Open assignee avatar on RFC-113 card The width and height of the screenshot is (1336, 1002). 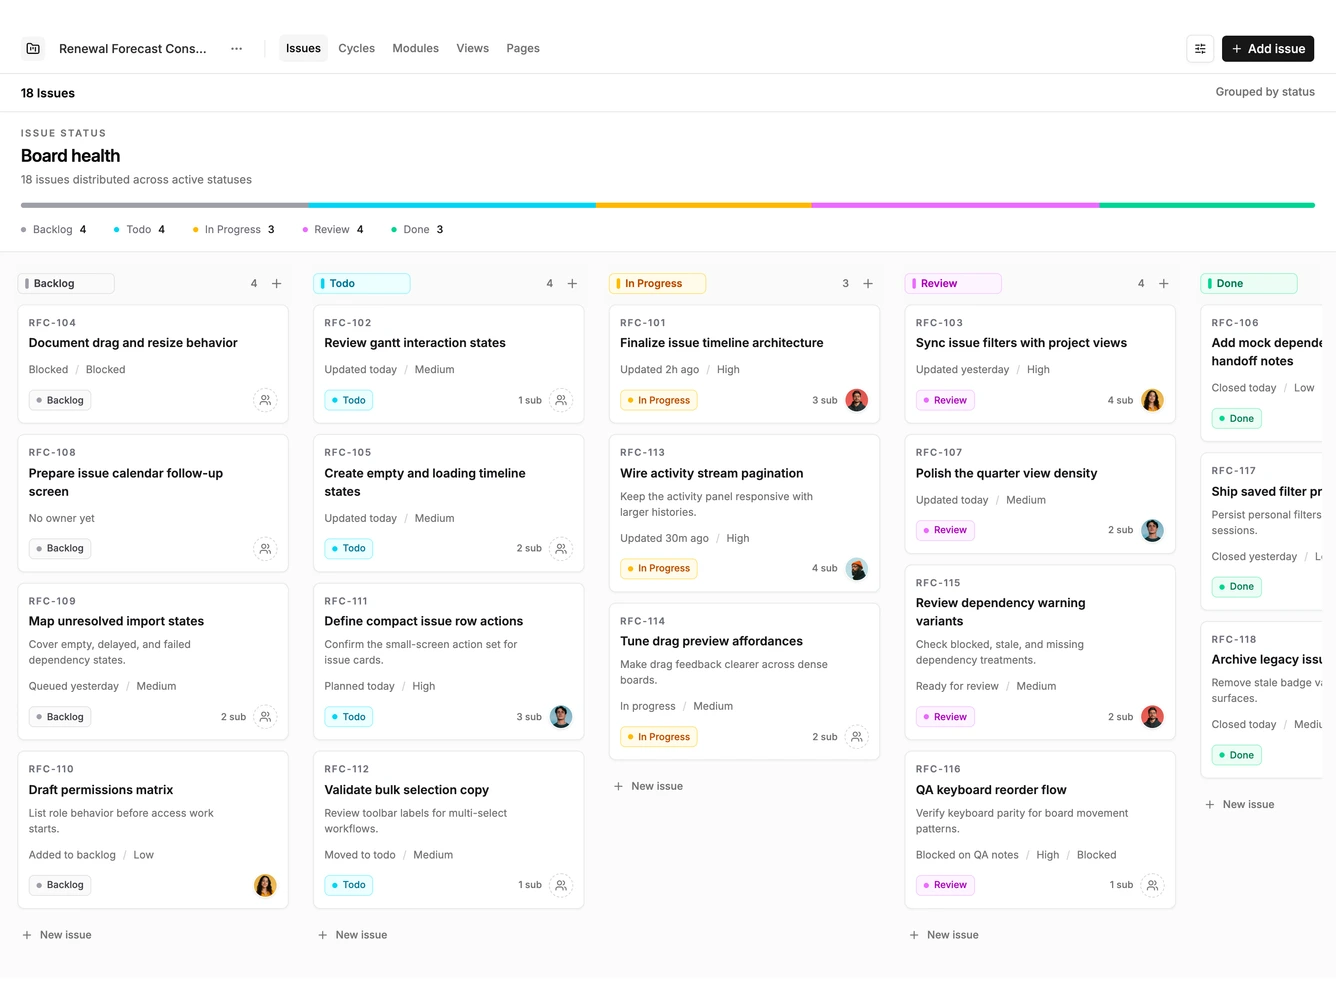pos(857,568)
